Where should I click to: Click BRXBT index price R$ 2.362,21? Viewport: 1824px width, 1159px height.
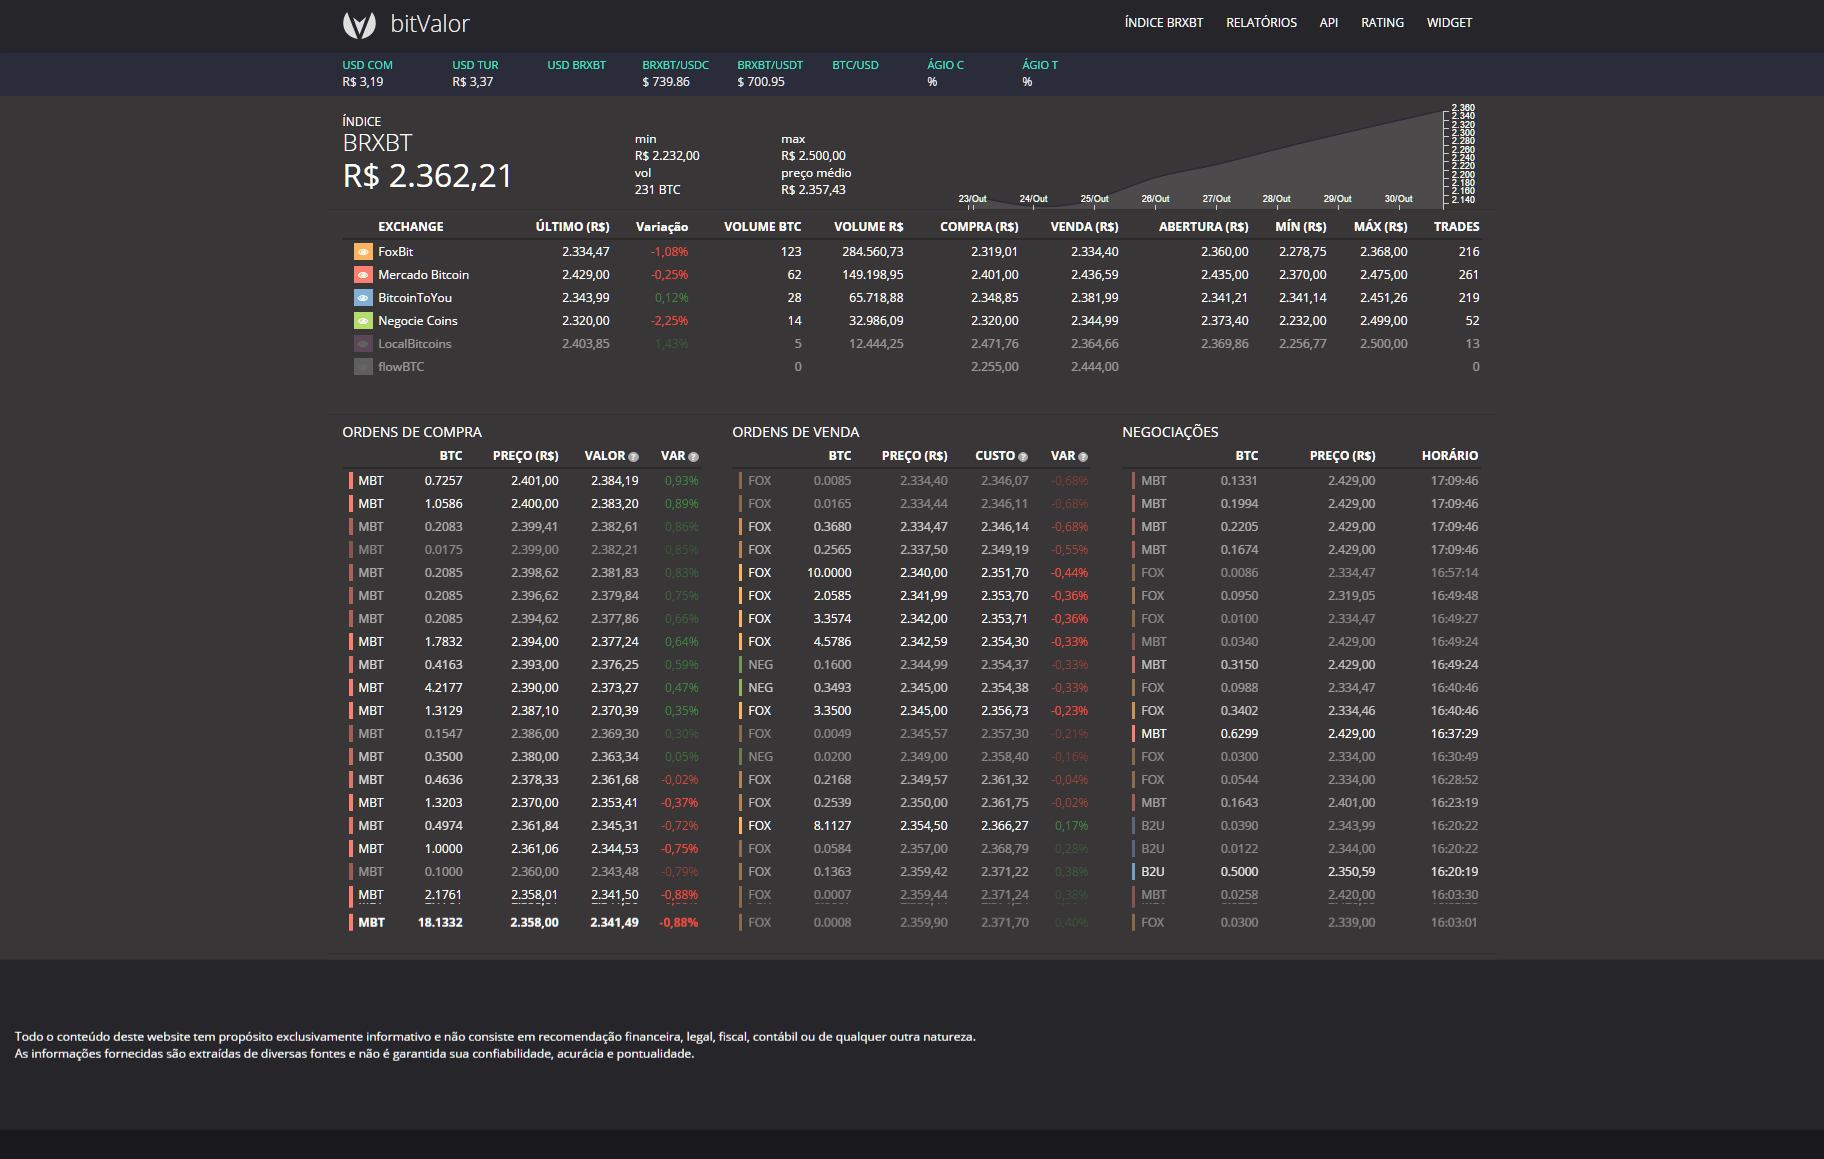tap(427, 176)
